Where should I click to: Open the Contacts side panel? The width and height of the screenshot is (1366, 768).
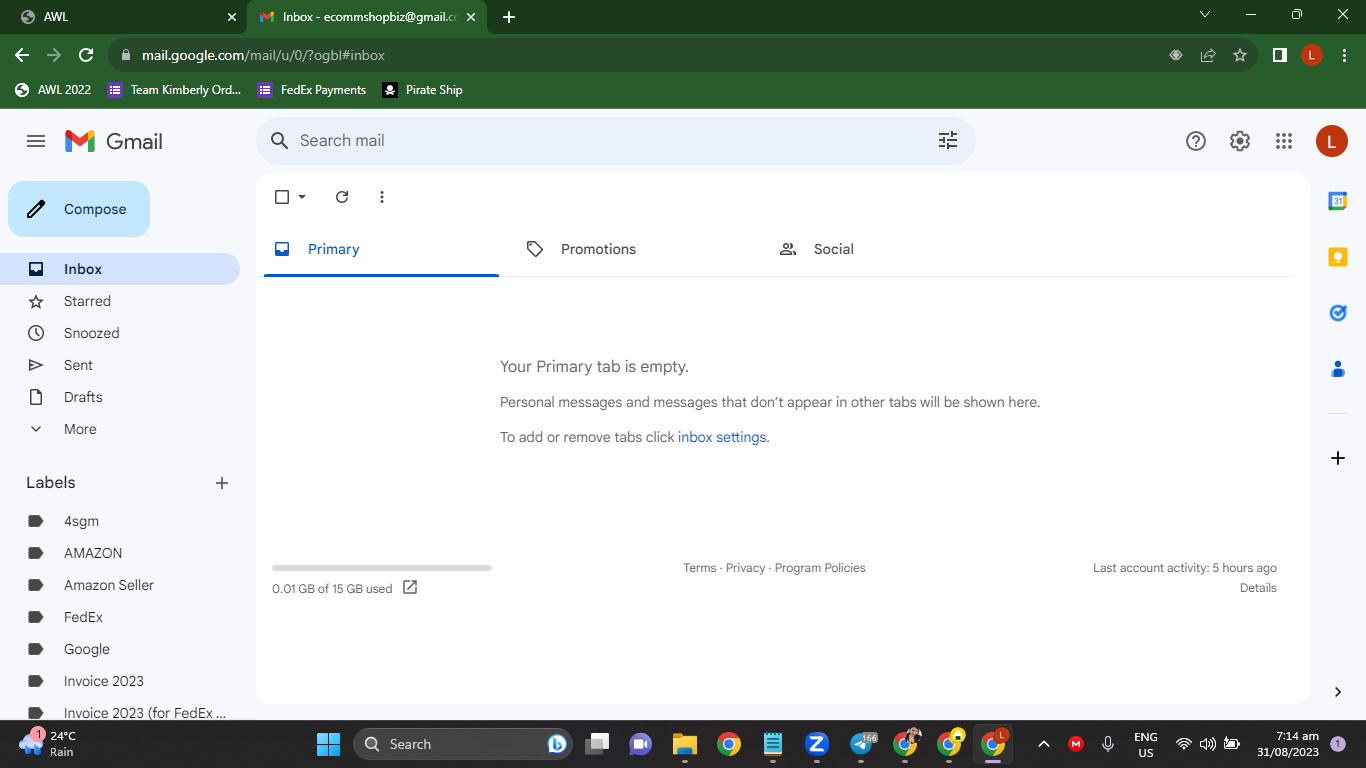[1338, 369]
